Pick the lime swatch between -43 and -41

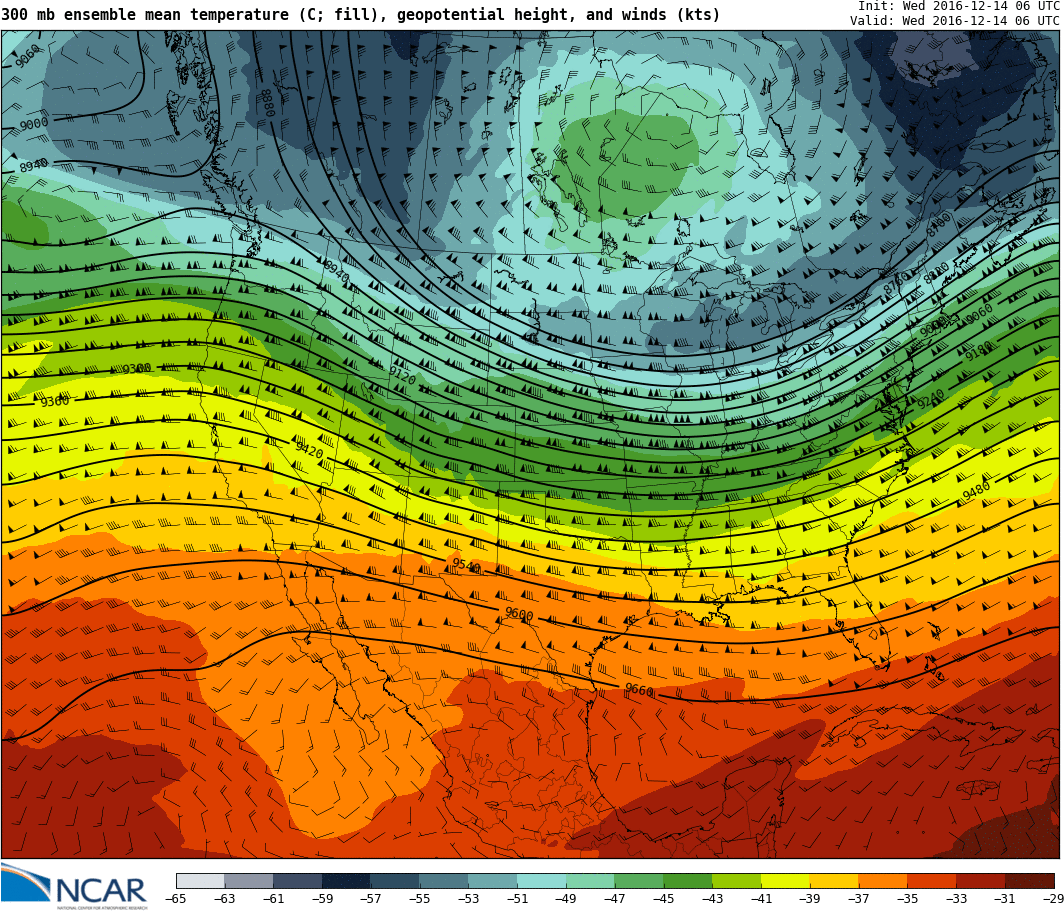[737, 880]
